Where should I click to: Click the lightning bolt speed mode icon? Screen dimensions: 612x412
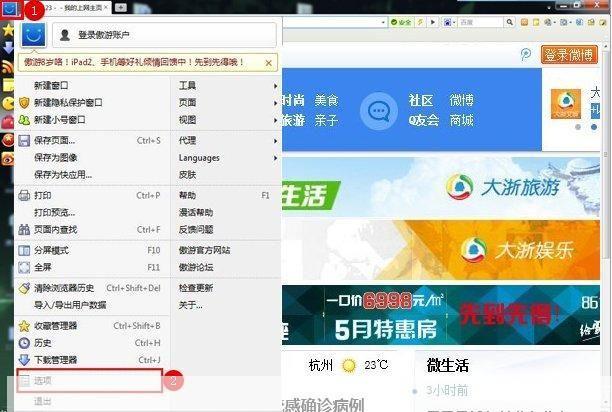(420, 22)
